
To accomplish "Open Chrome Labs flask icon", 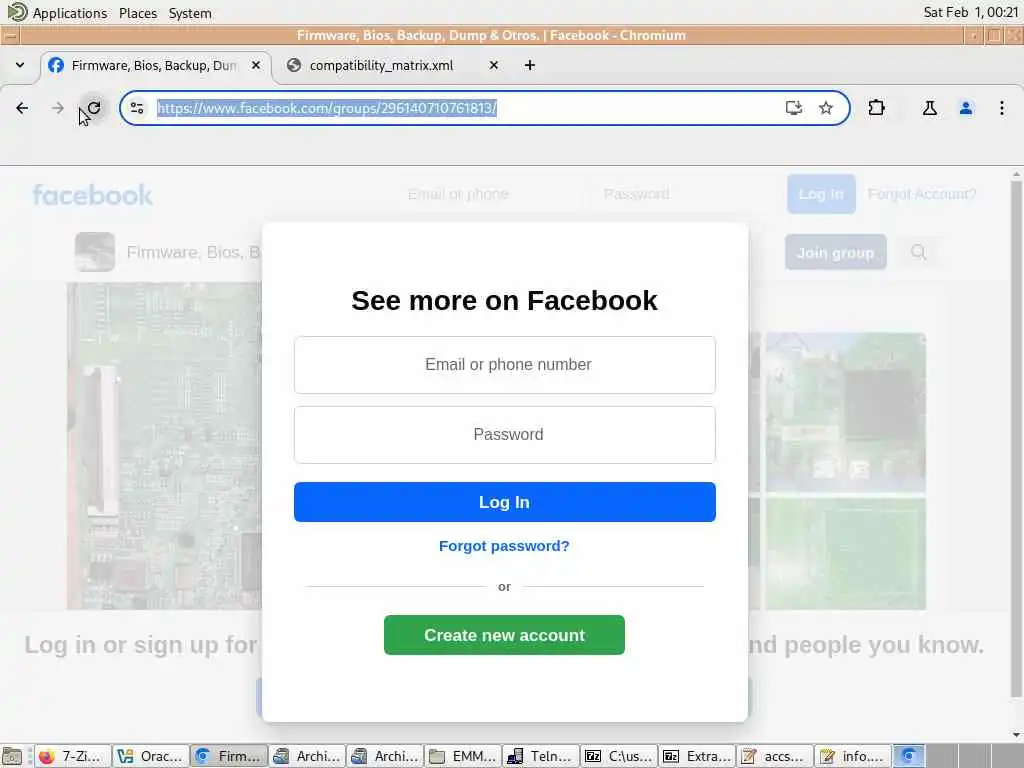I will coord(929,108).
